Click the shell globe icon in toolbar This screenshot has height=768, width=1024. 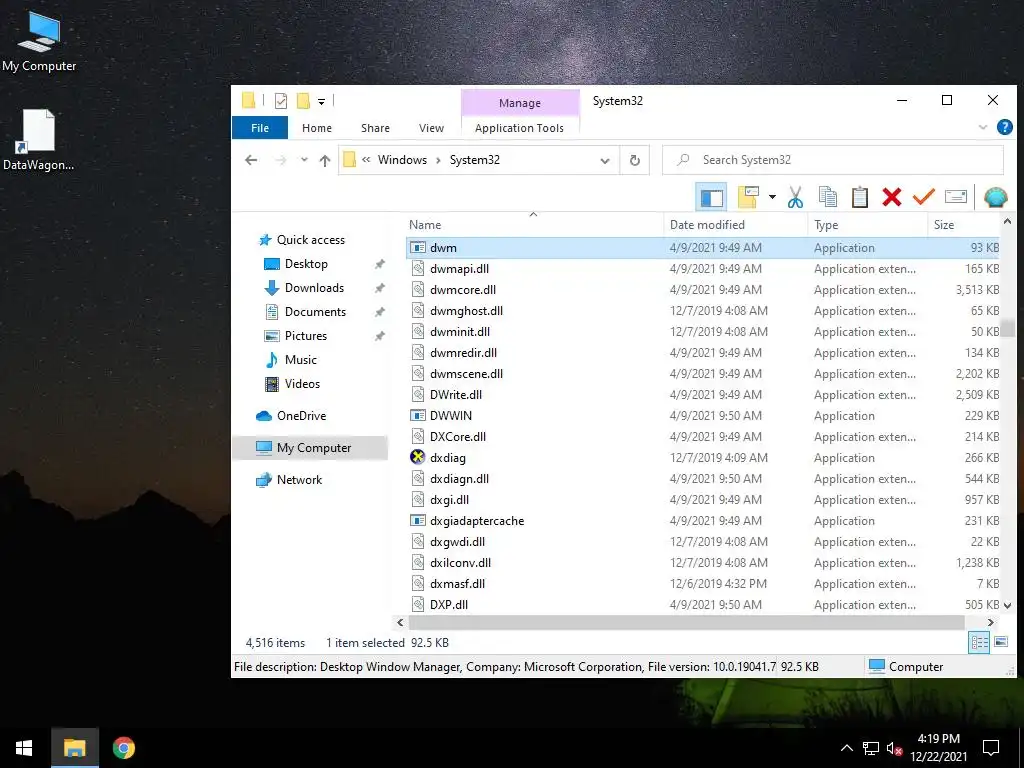[995, 197]
